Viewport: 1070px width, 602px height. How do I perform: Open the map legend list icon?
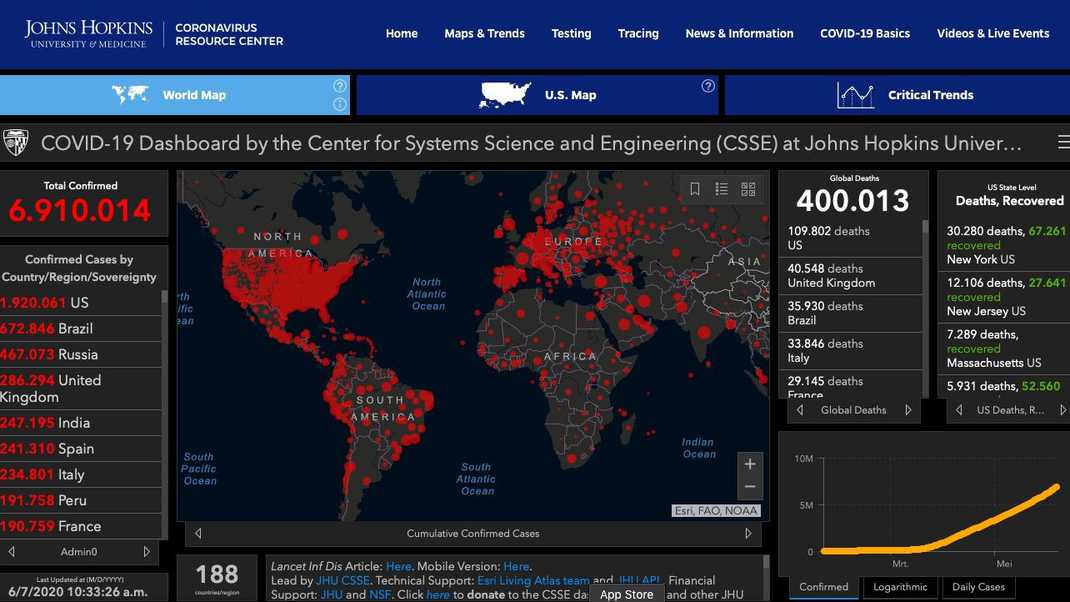coord(721,189)
